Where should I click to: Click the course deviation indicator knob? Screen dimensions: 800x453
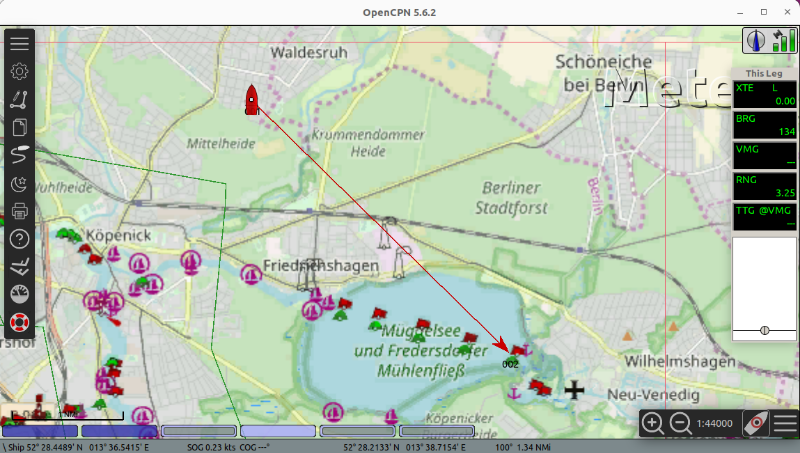tap(764, 331)
